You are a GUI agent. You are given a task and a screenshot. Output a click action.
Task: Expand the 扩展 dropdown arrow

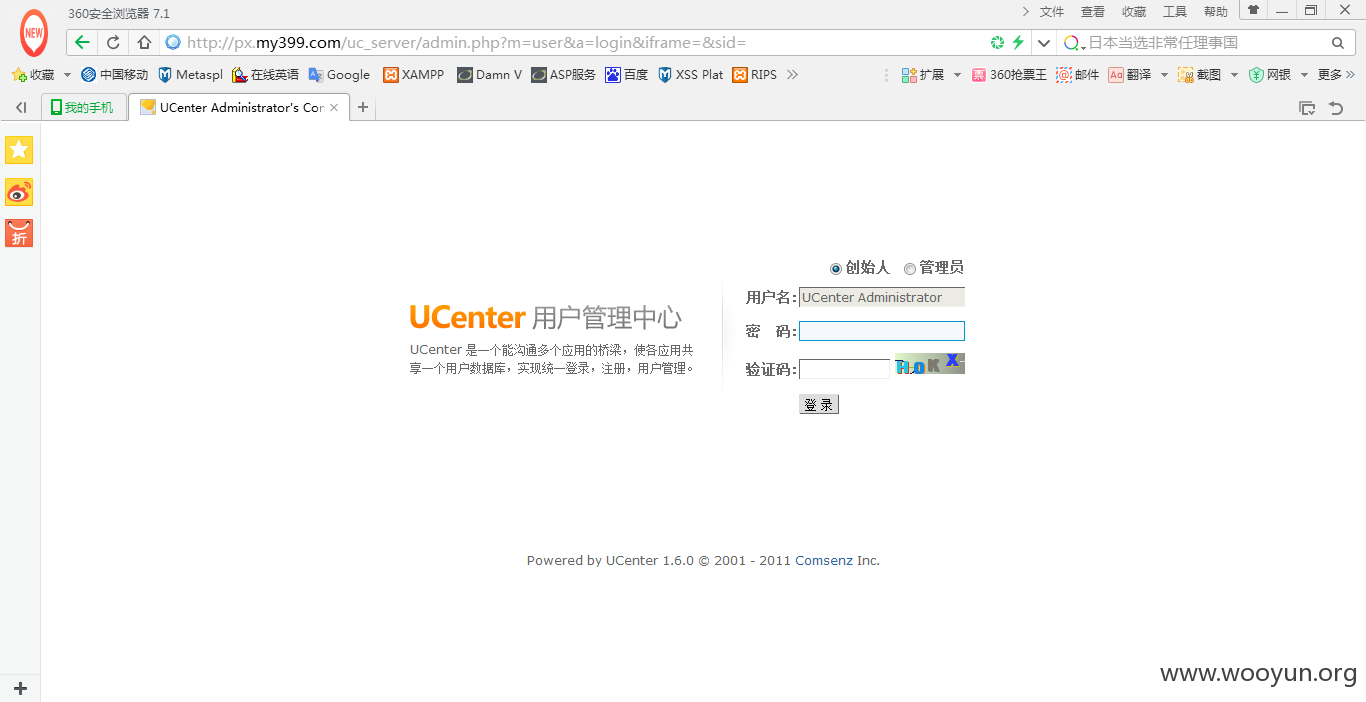tap(957, 75)
